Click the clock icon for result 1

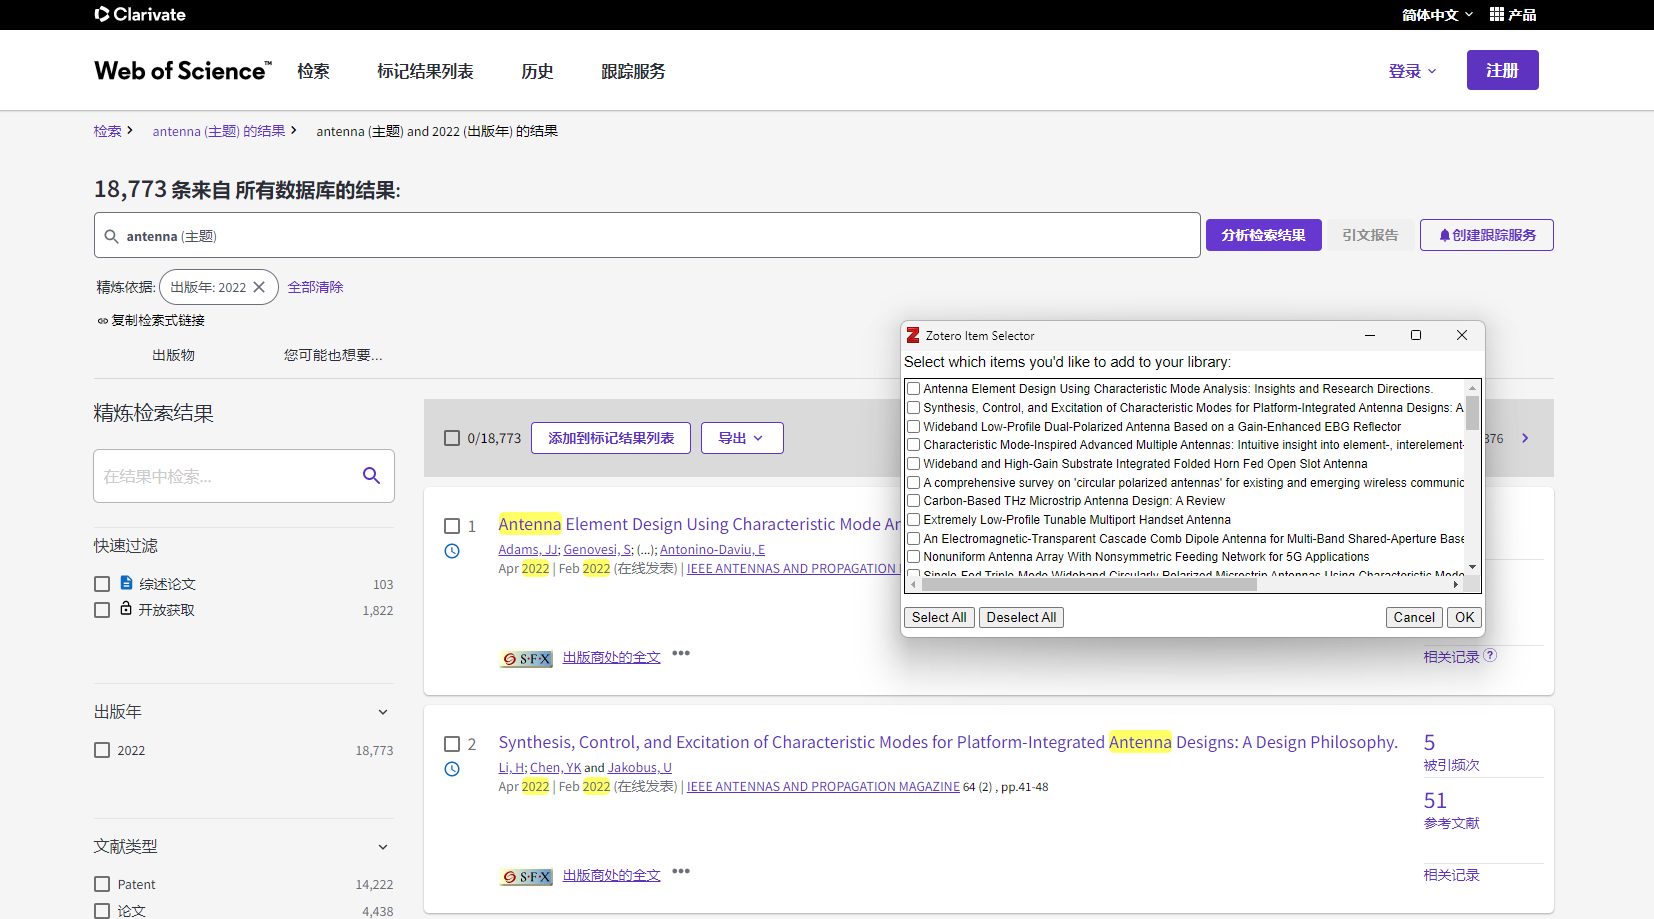[452, 551]
